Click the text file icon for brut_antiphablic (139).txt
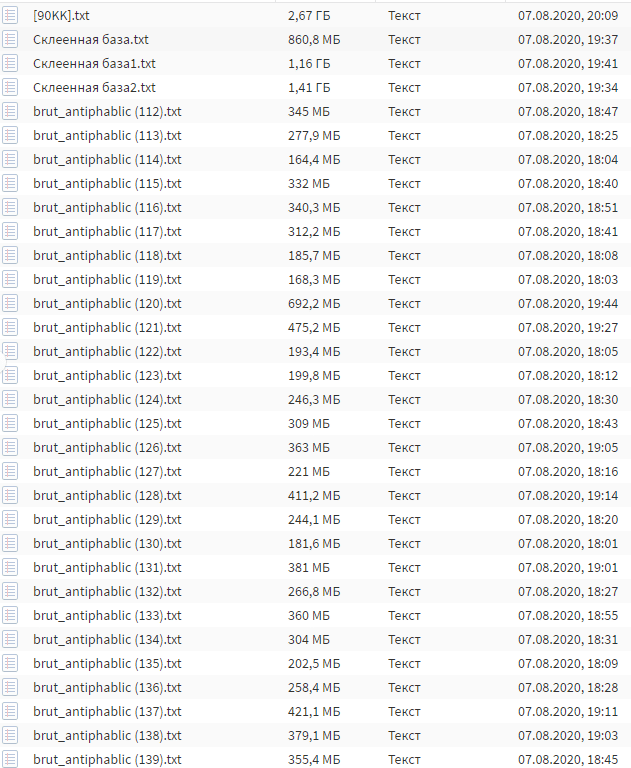The height and width of the screenshot is (768, 631). pyautogui.click(x=10, y=759)
